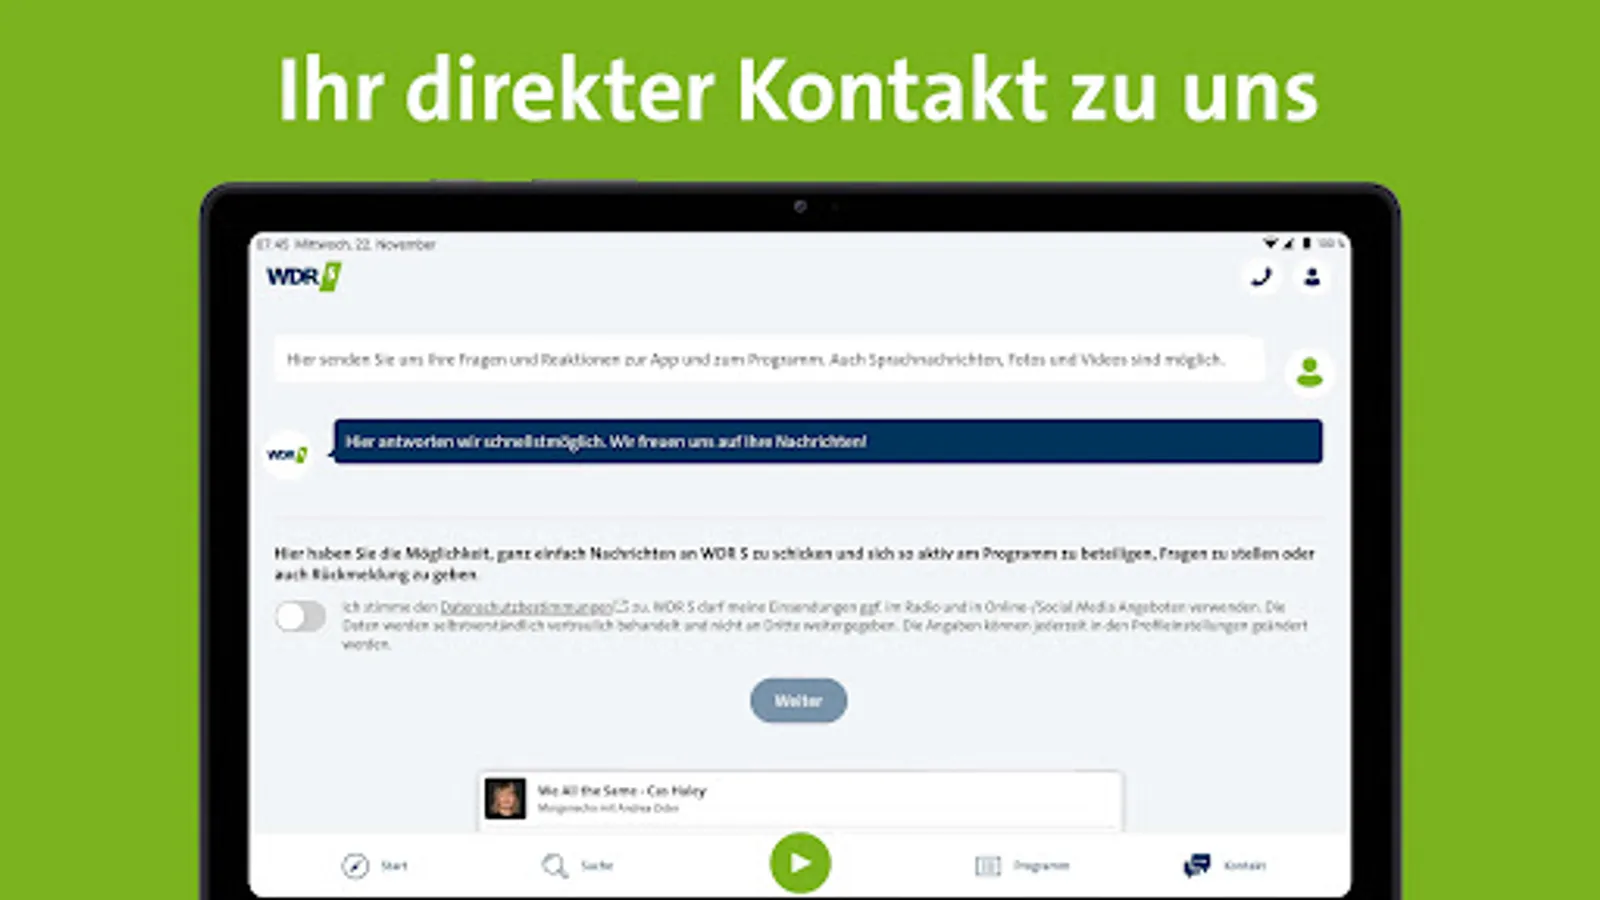Click the green user avatar beside message
The height and width of the screenshot is (900, 1600).
coord(1309,372)
